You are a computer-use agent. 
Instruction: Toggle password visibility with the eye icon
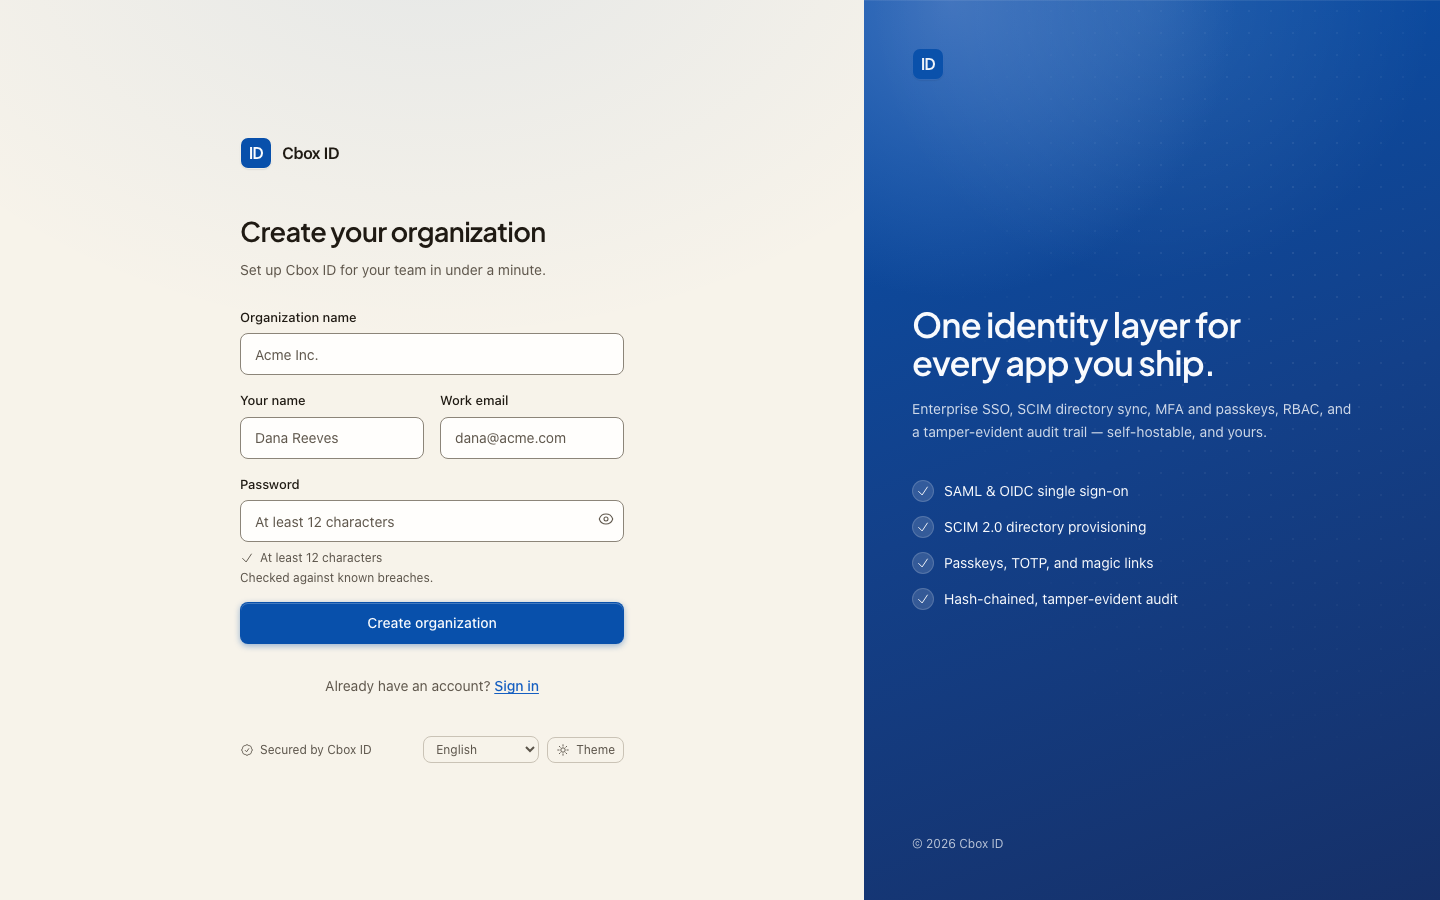(606, 519)
